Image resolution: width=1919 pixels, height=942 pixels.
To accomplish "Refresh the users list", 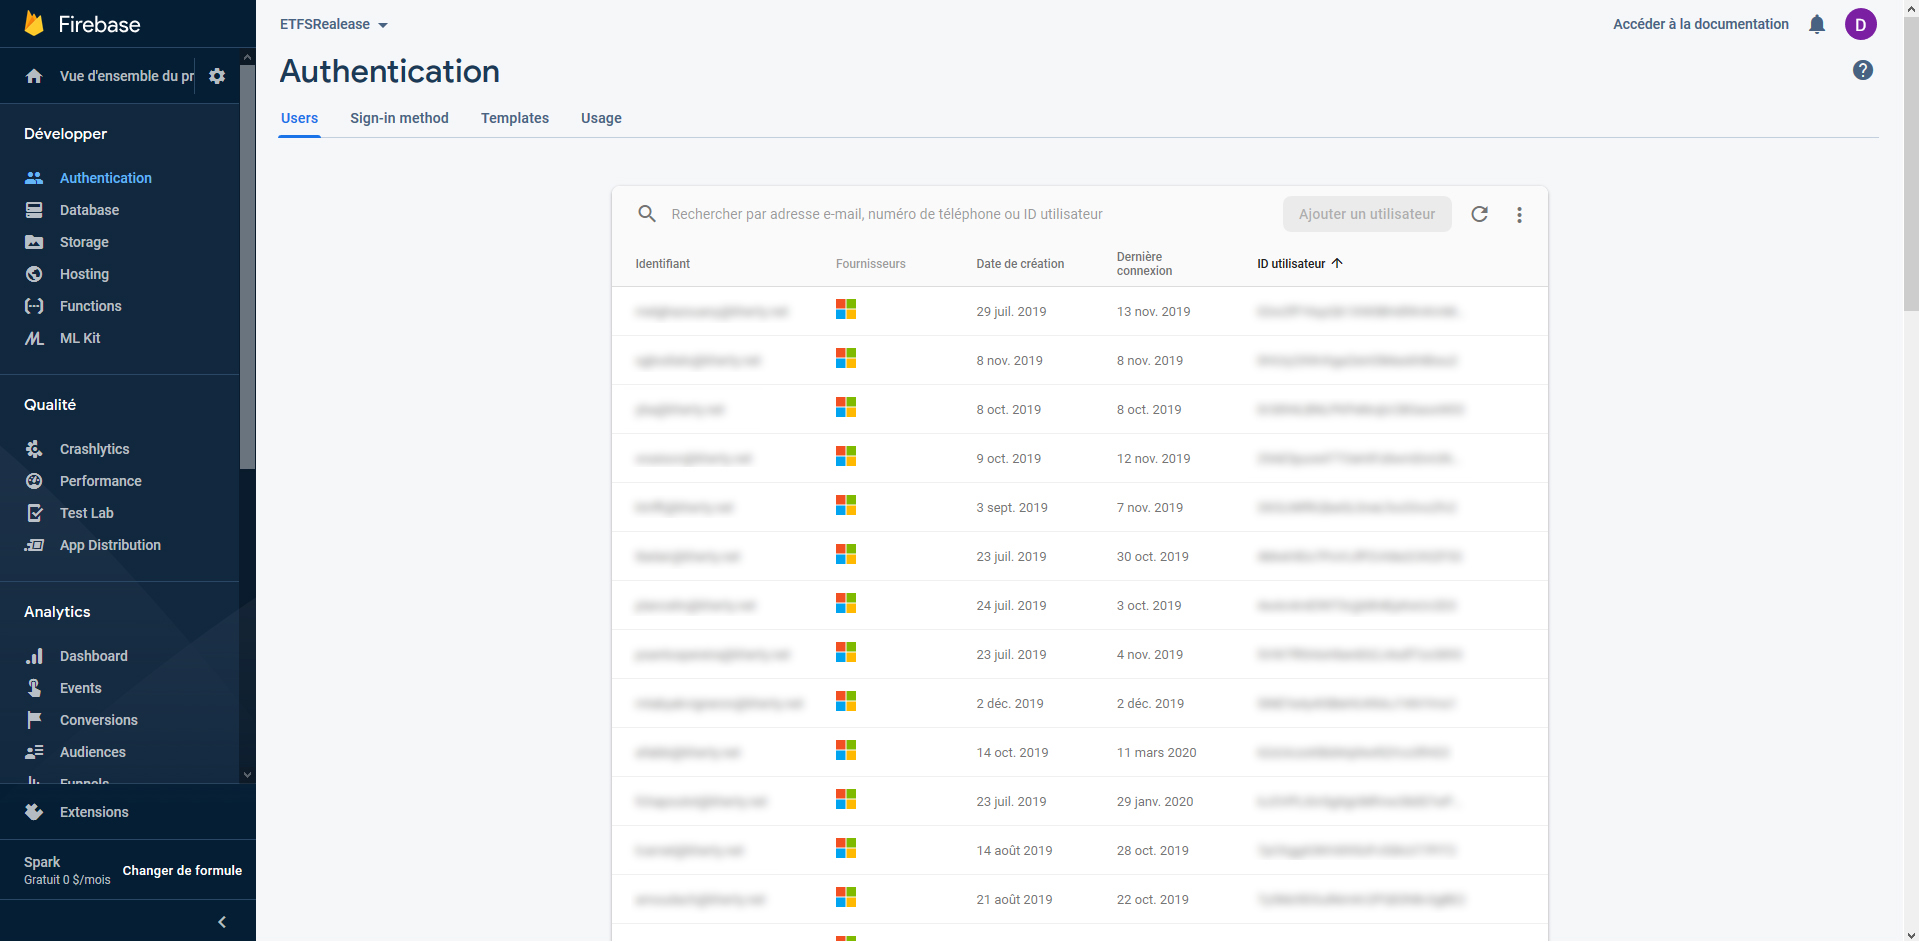I will click(1480, 214).
